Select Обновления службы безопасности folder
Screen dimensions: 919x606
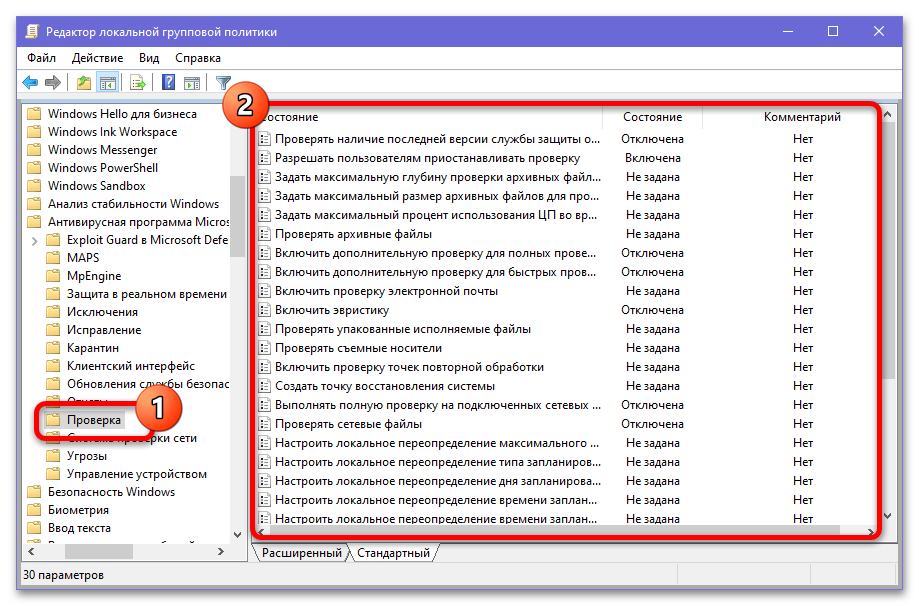148,384
